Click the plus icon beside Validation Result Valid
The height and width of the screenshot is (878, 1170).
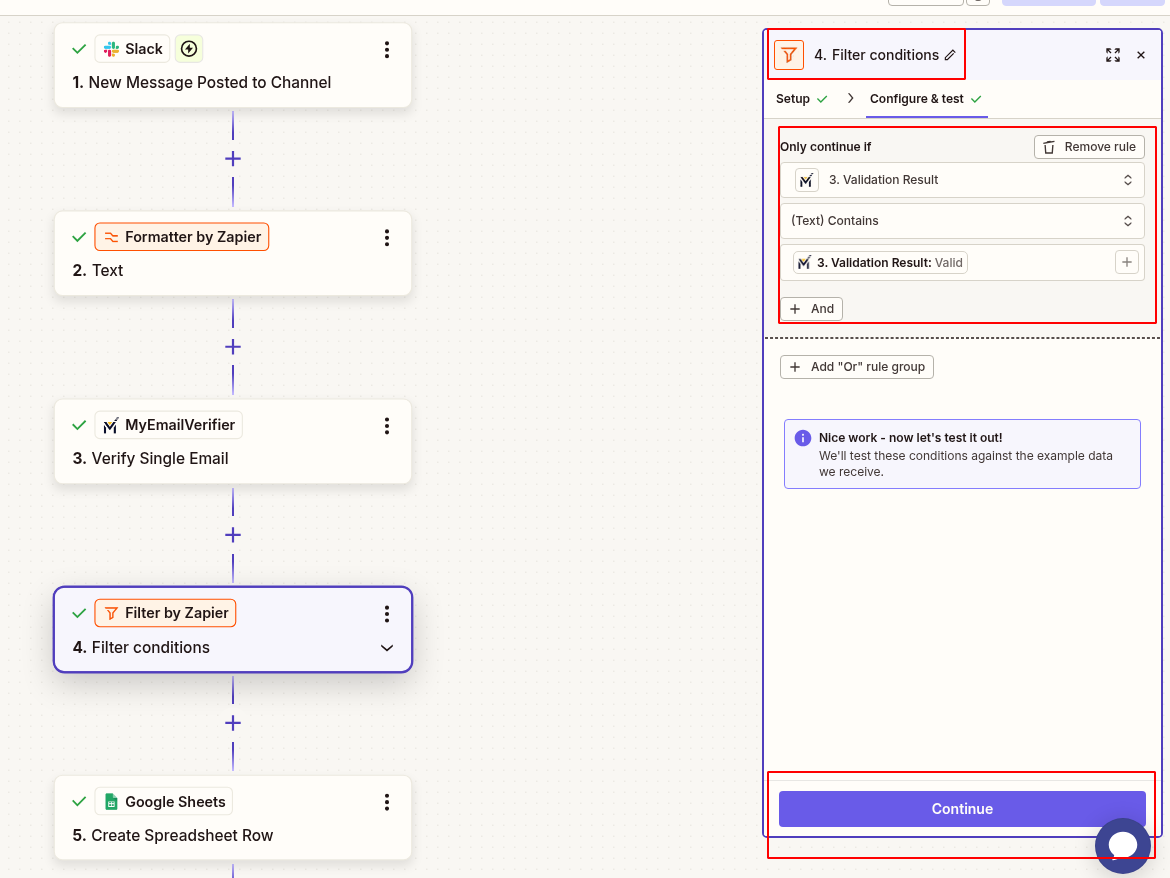tap(1127, 262)
